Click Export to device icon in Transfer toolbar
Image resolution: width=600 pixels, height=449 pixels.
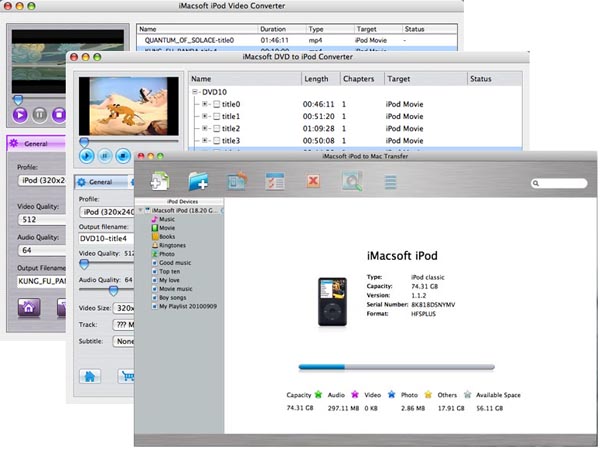(237, 181)
